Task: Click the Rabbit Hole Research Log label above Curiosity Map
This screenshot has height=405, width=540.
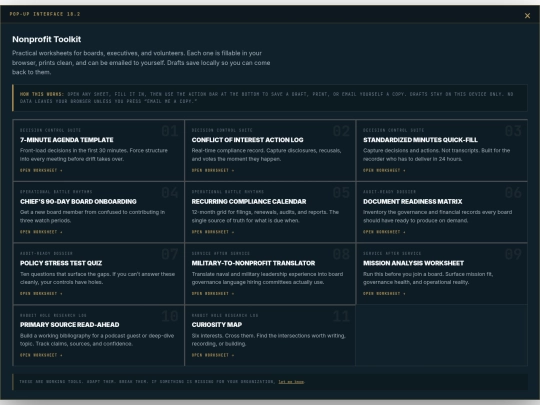Action: coord(225,315)
